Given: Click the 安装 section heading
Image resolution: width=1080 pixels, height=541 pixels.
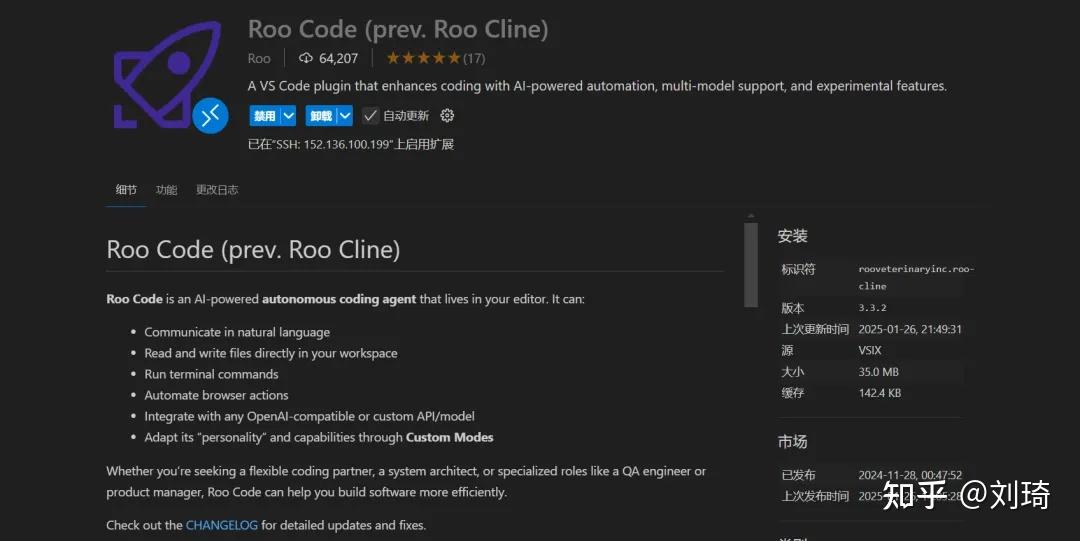Looking at the screenshot, I should [792, 236].
